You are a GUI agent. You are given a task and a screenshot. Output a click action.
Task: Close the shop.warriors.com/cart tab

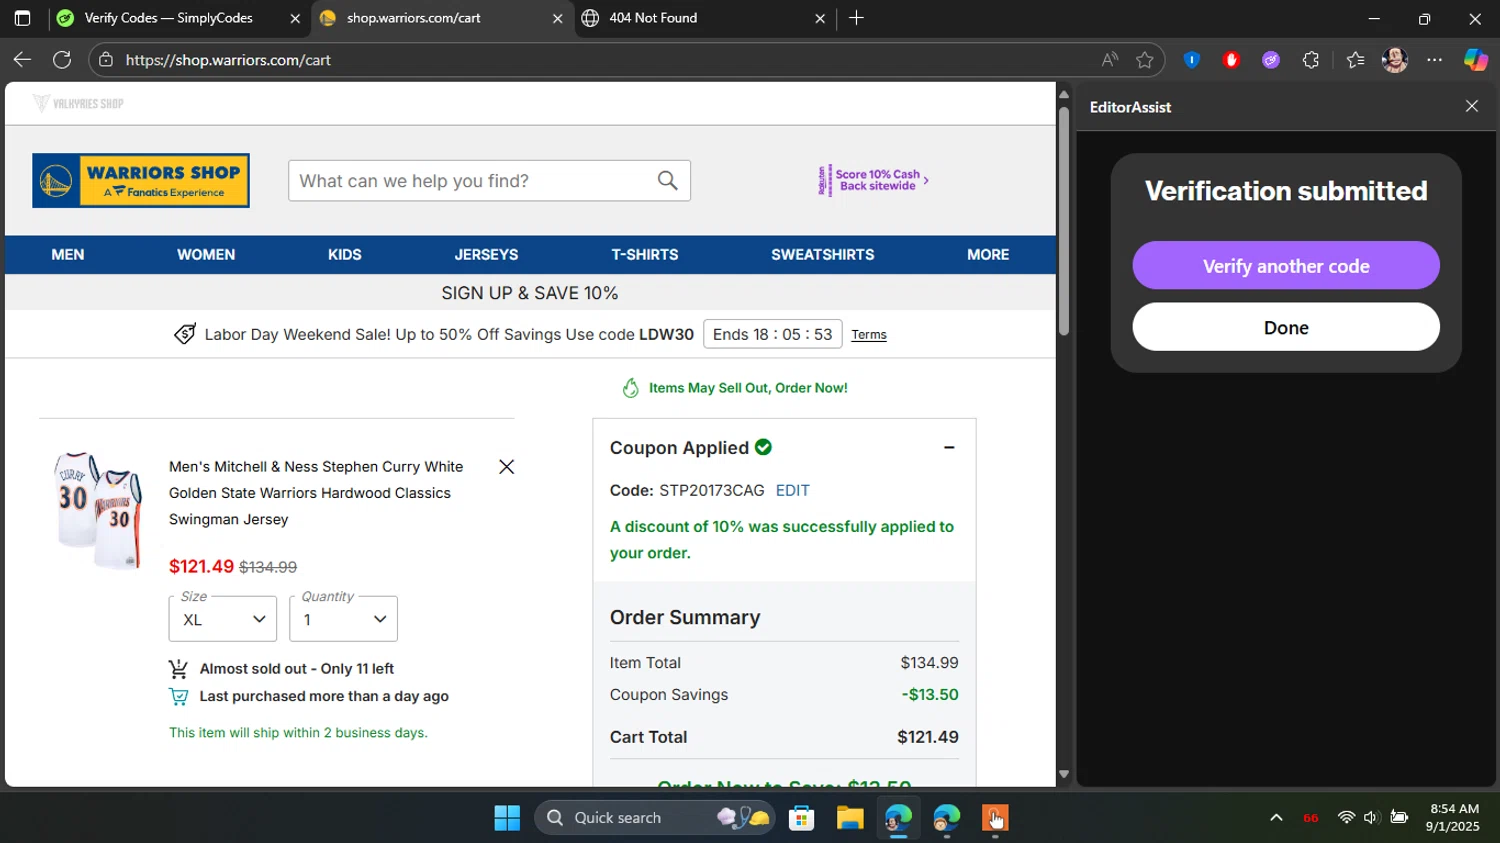pos(558,19)
